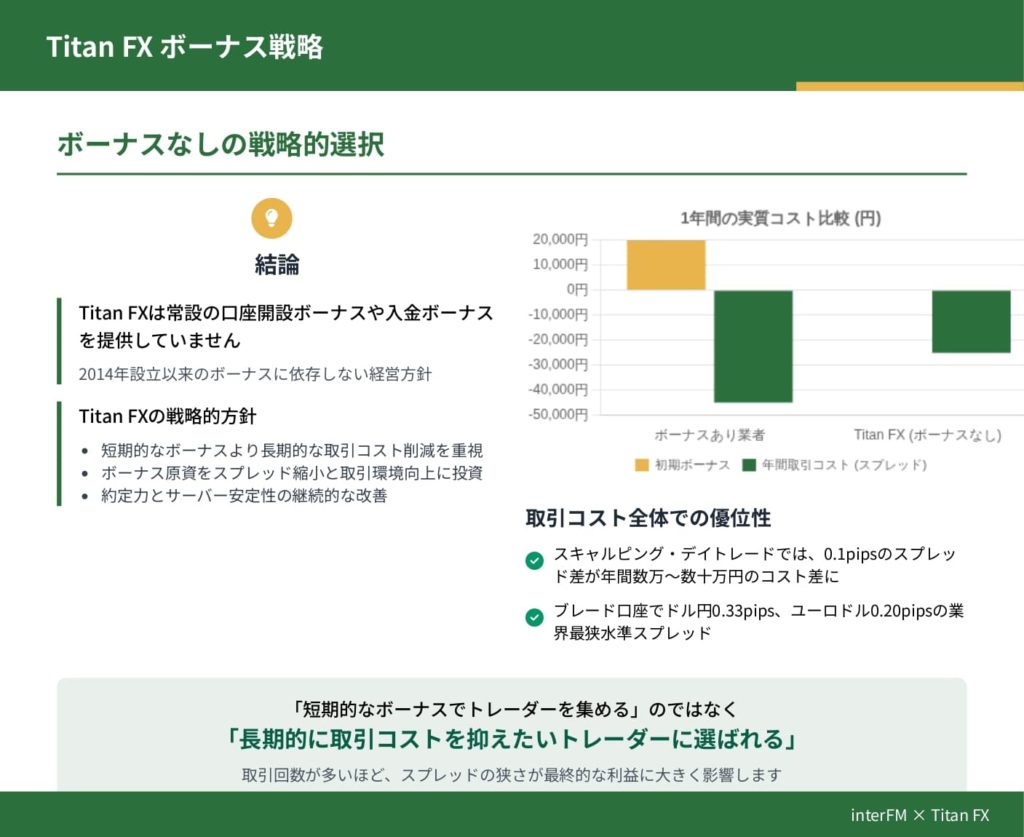Click the green checkmark beside スキャルピング・デイトレード text

point(534,561)
